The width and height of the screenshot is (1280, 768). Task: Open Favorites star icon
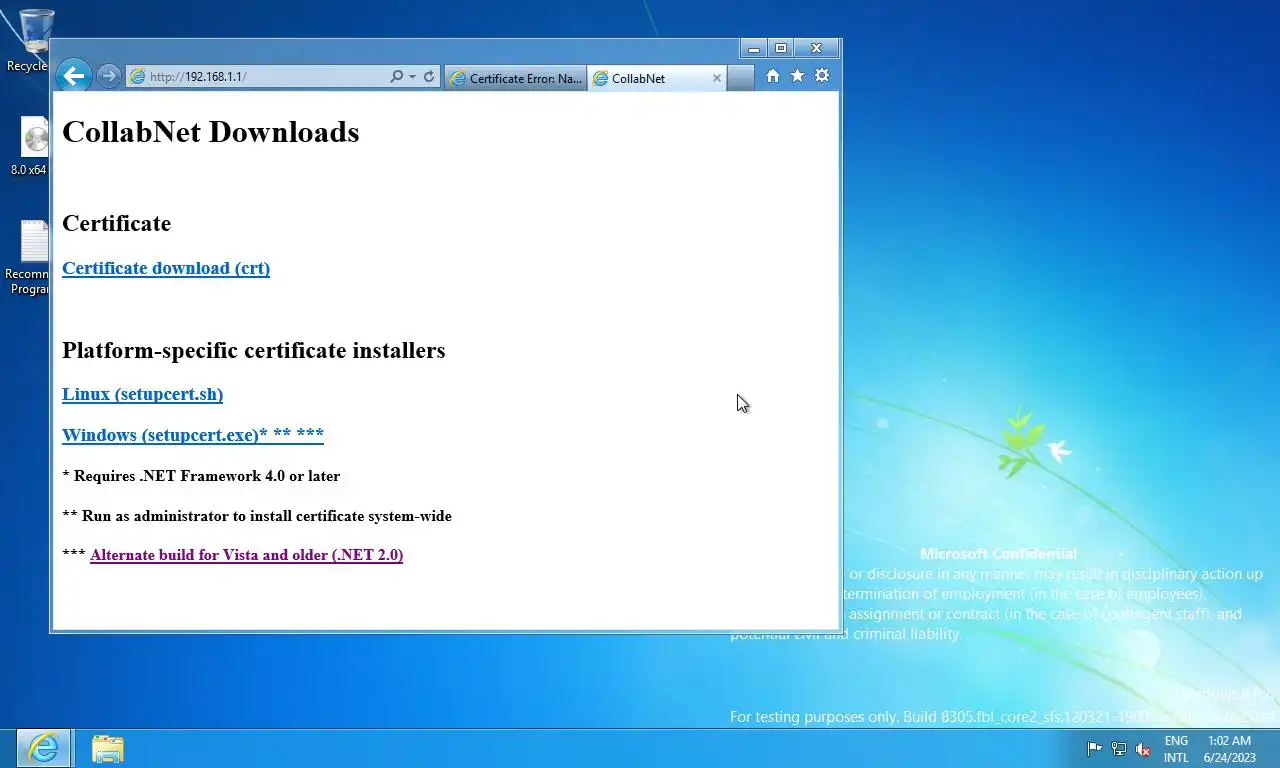(797, 76)
